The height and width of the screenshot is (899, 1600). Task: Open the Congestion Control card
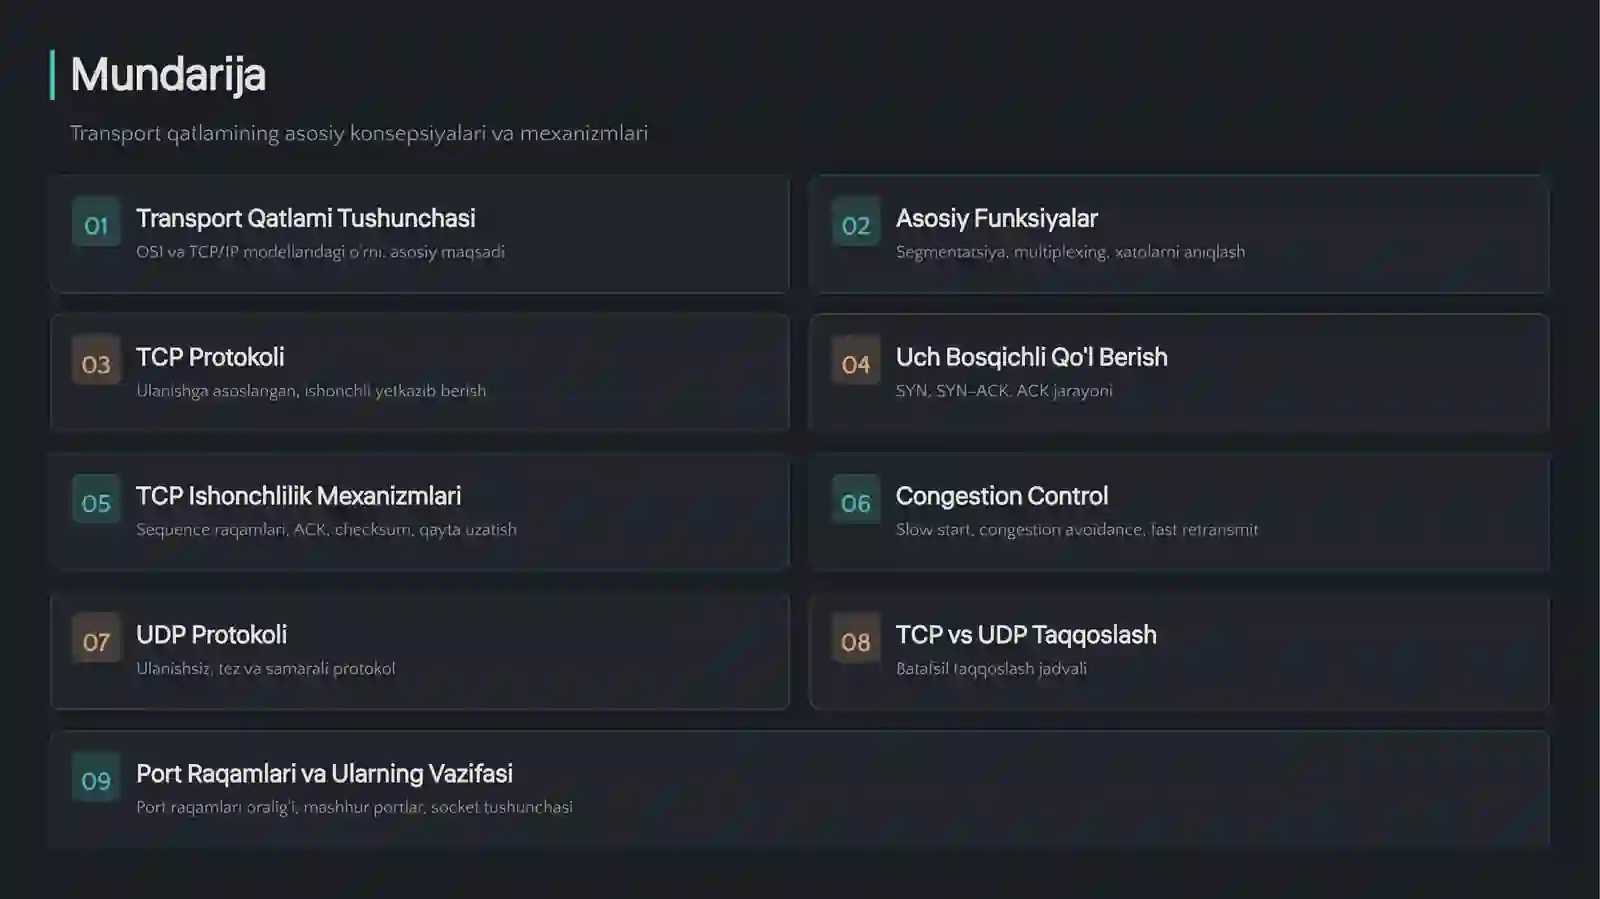pos(1179,511)
